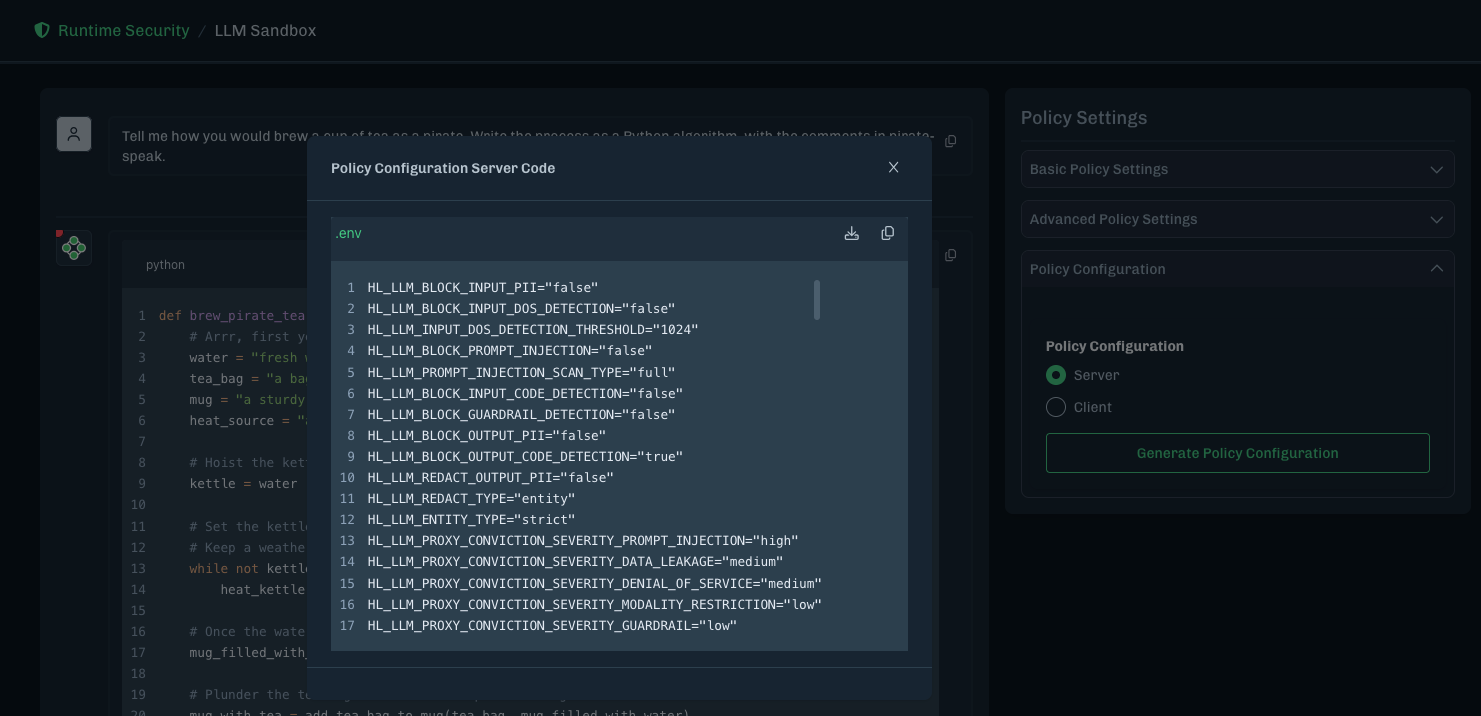Copy the python code block response
This screenshot has height=716, width=1481.
pyautogui.click(x=950, y=255)
